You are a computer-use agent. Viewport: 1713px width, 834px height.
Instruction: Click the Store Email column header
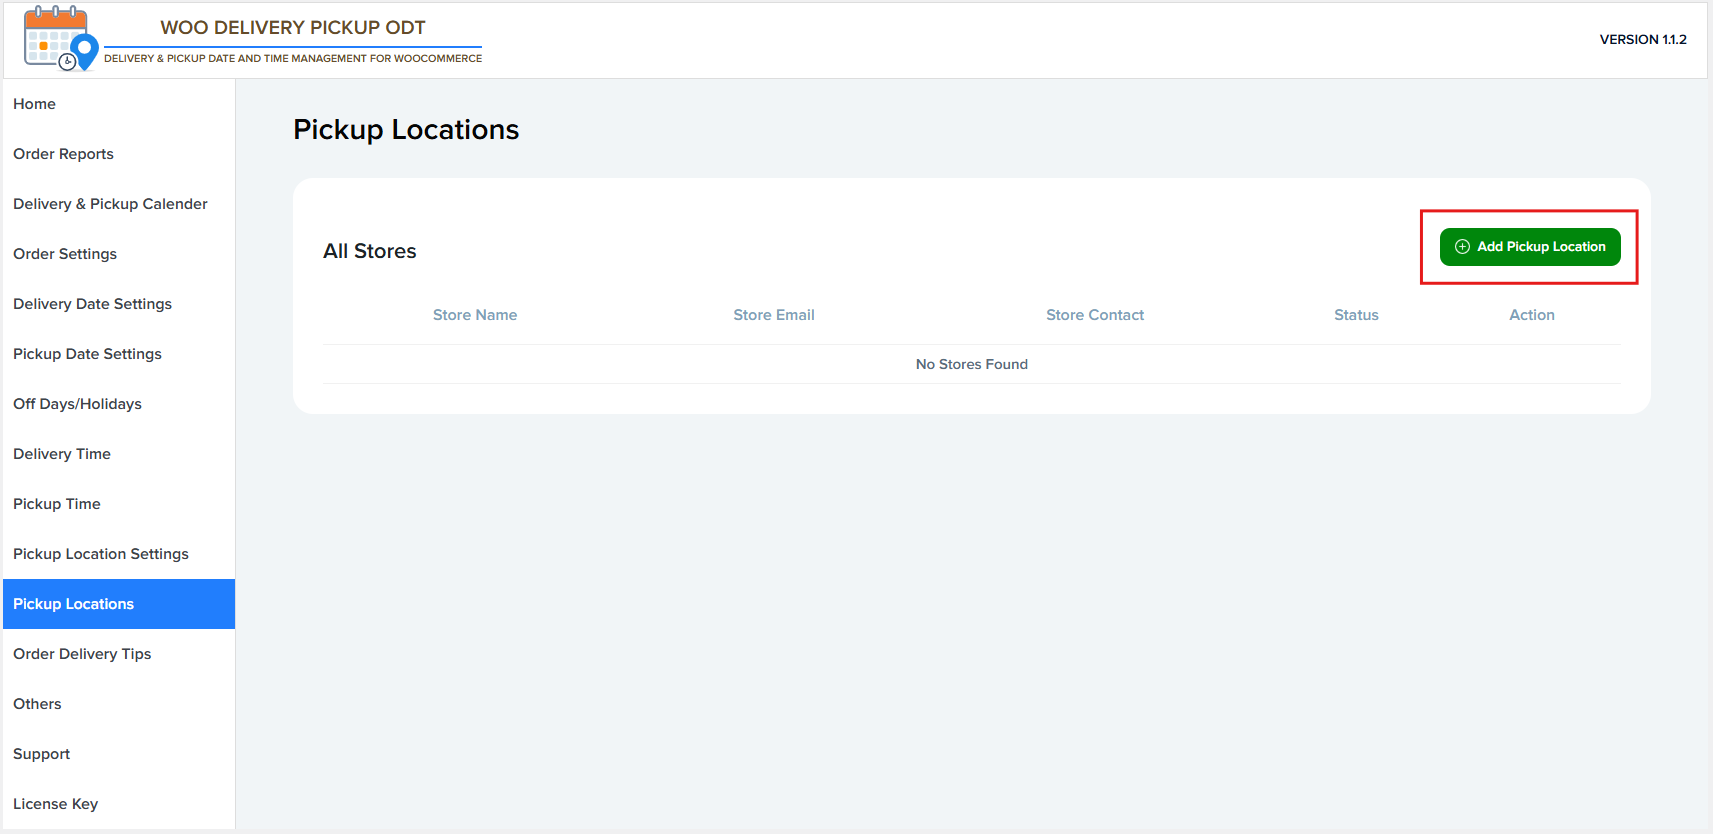774,315
